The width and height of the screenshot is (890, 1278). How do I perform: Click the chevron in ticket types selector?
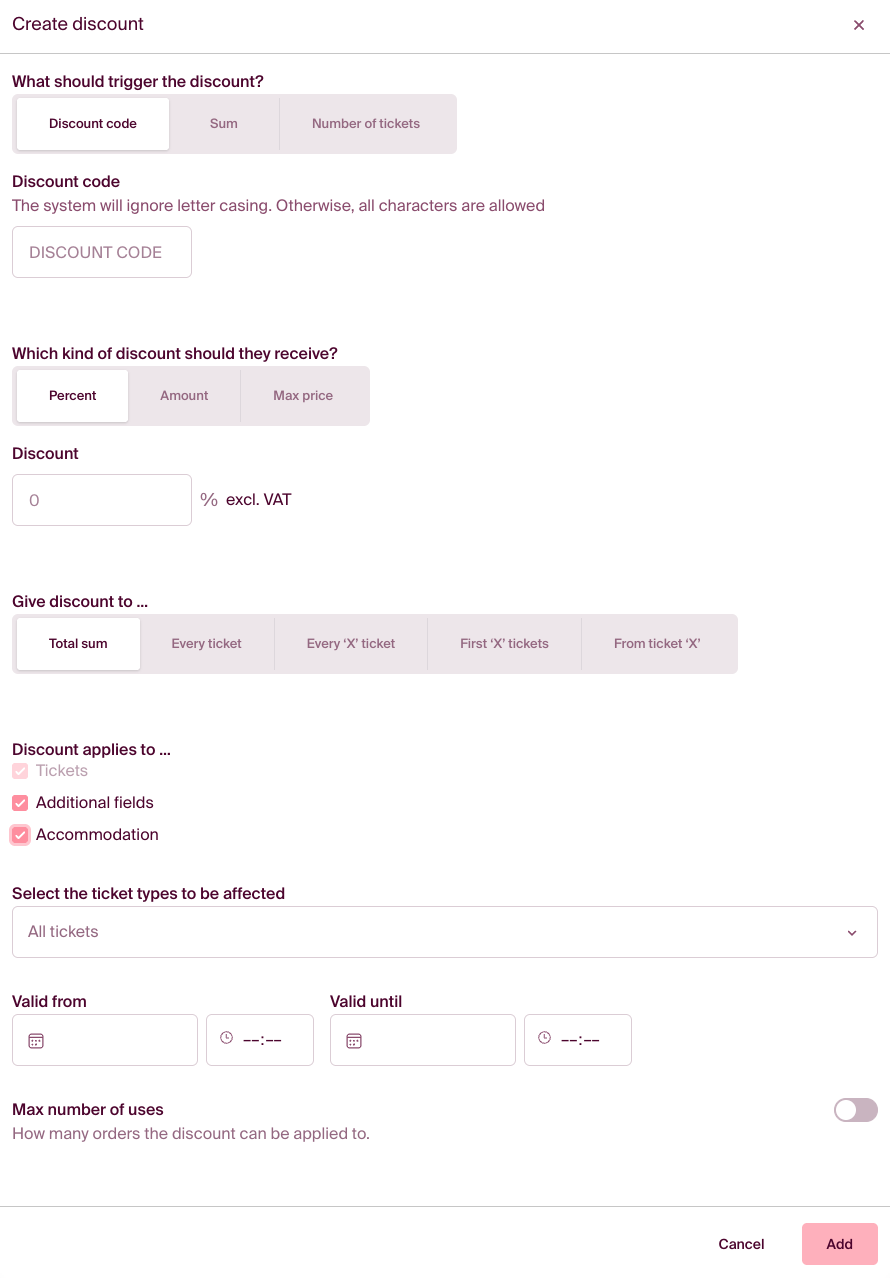click(852, 933)
